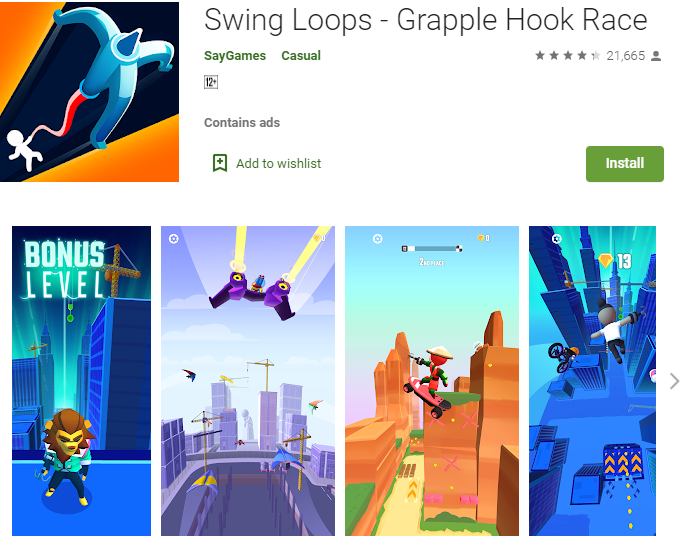Click the Swing Loops app icon
680x536 pixels.
[x=89, y=92]
